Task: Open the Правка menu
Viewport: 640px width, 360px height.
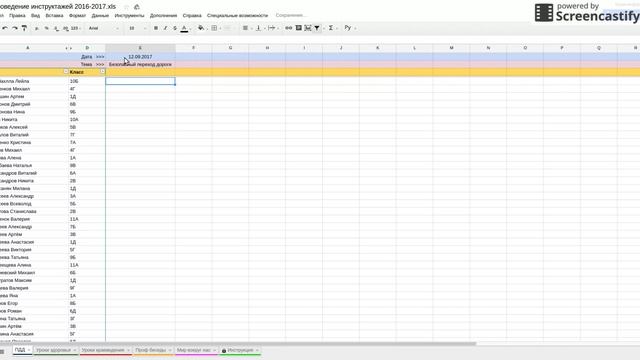Action: tap(17, 16)
